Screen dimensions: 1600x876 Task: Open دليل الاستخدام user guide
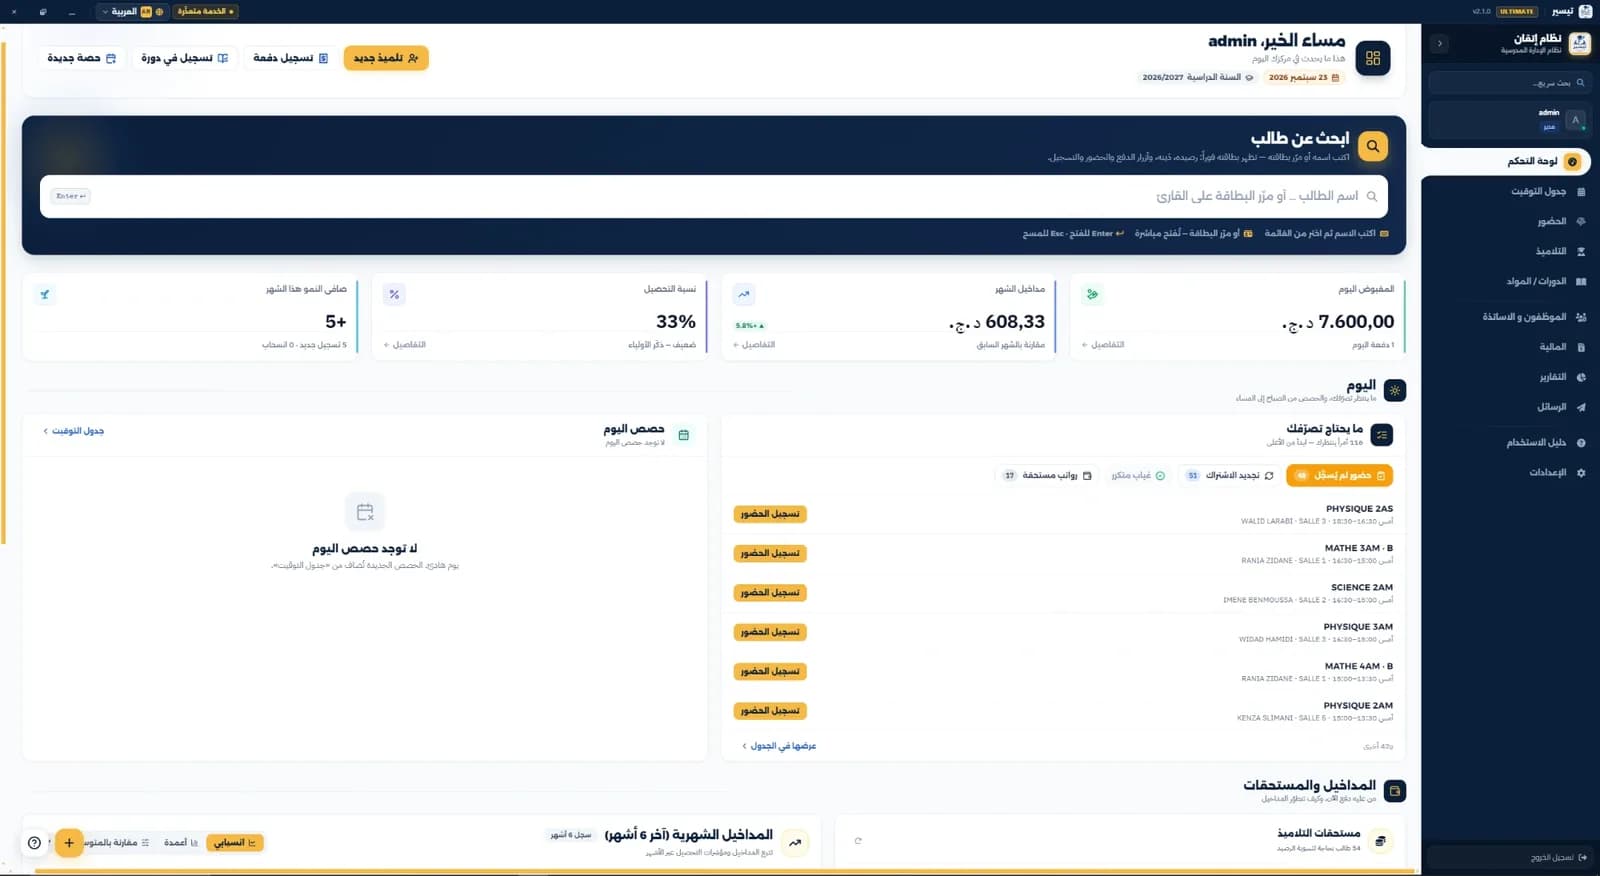point(1510,442)
